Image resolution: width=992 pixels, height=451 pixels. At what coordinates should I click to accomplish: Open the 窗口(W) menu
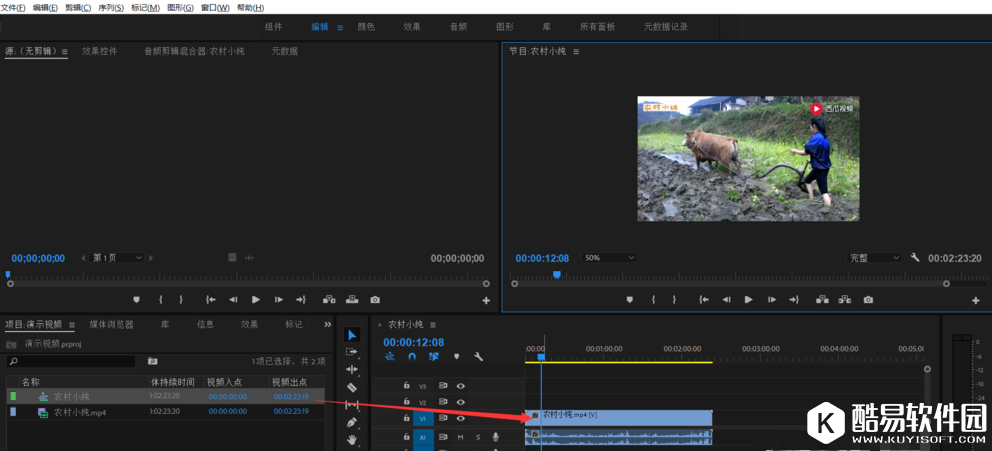215,7
